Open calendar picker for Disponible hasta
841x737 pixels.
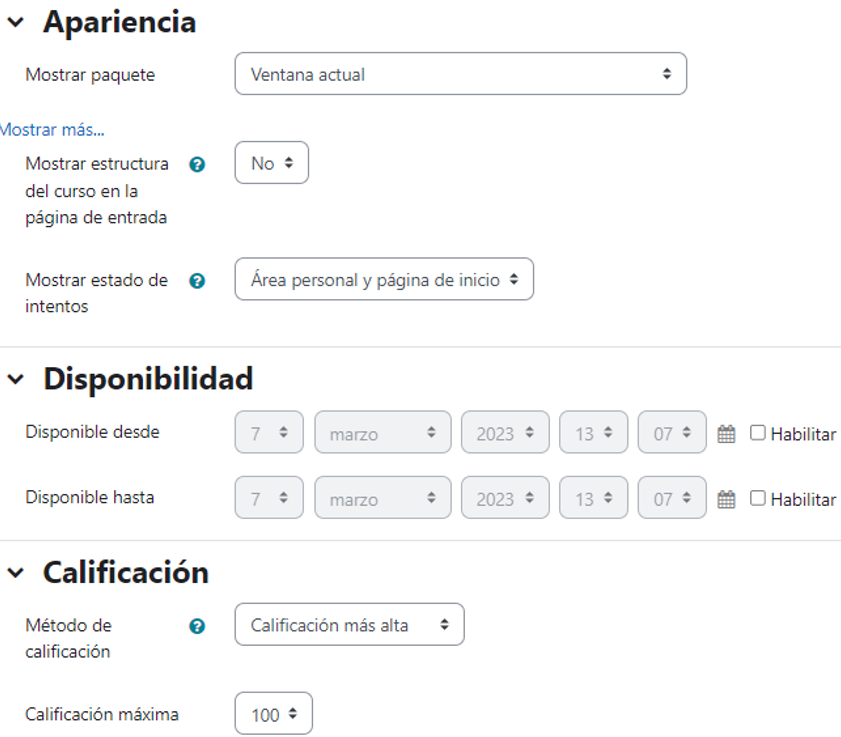725,497
